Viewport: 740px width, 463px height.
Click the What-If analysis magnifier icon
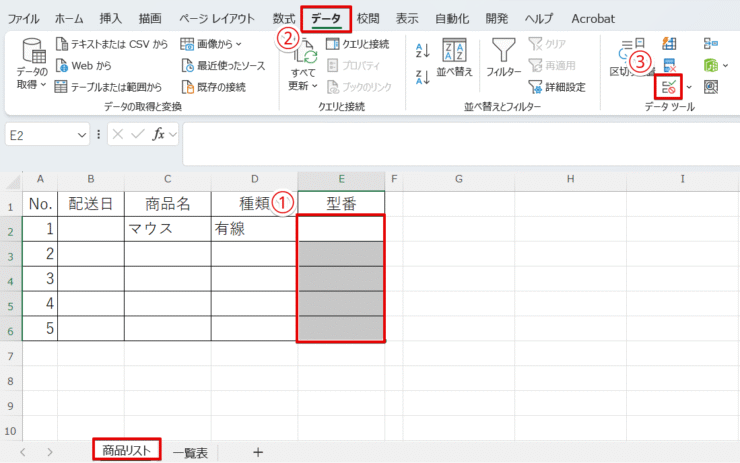711,87
